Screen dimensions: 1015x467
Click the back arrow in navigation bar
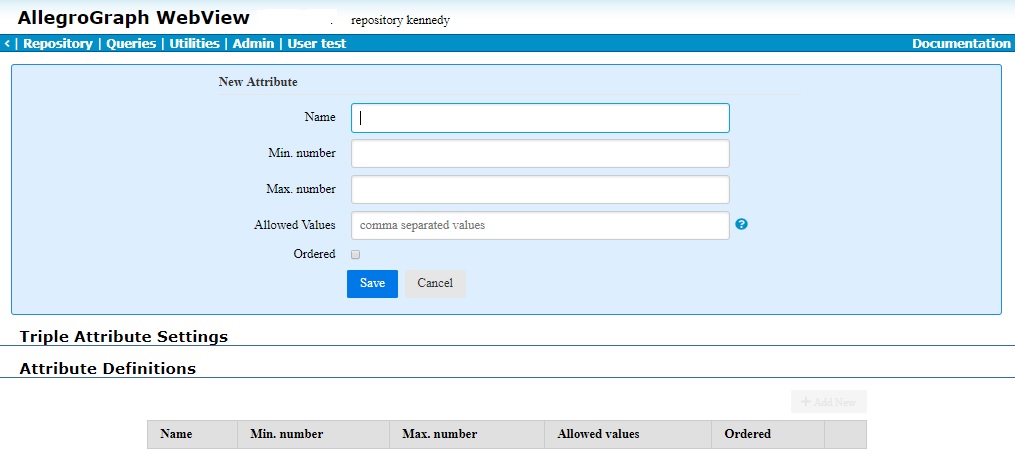tap(7, 44)
